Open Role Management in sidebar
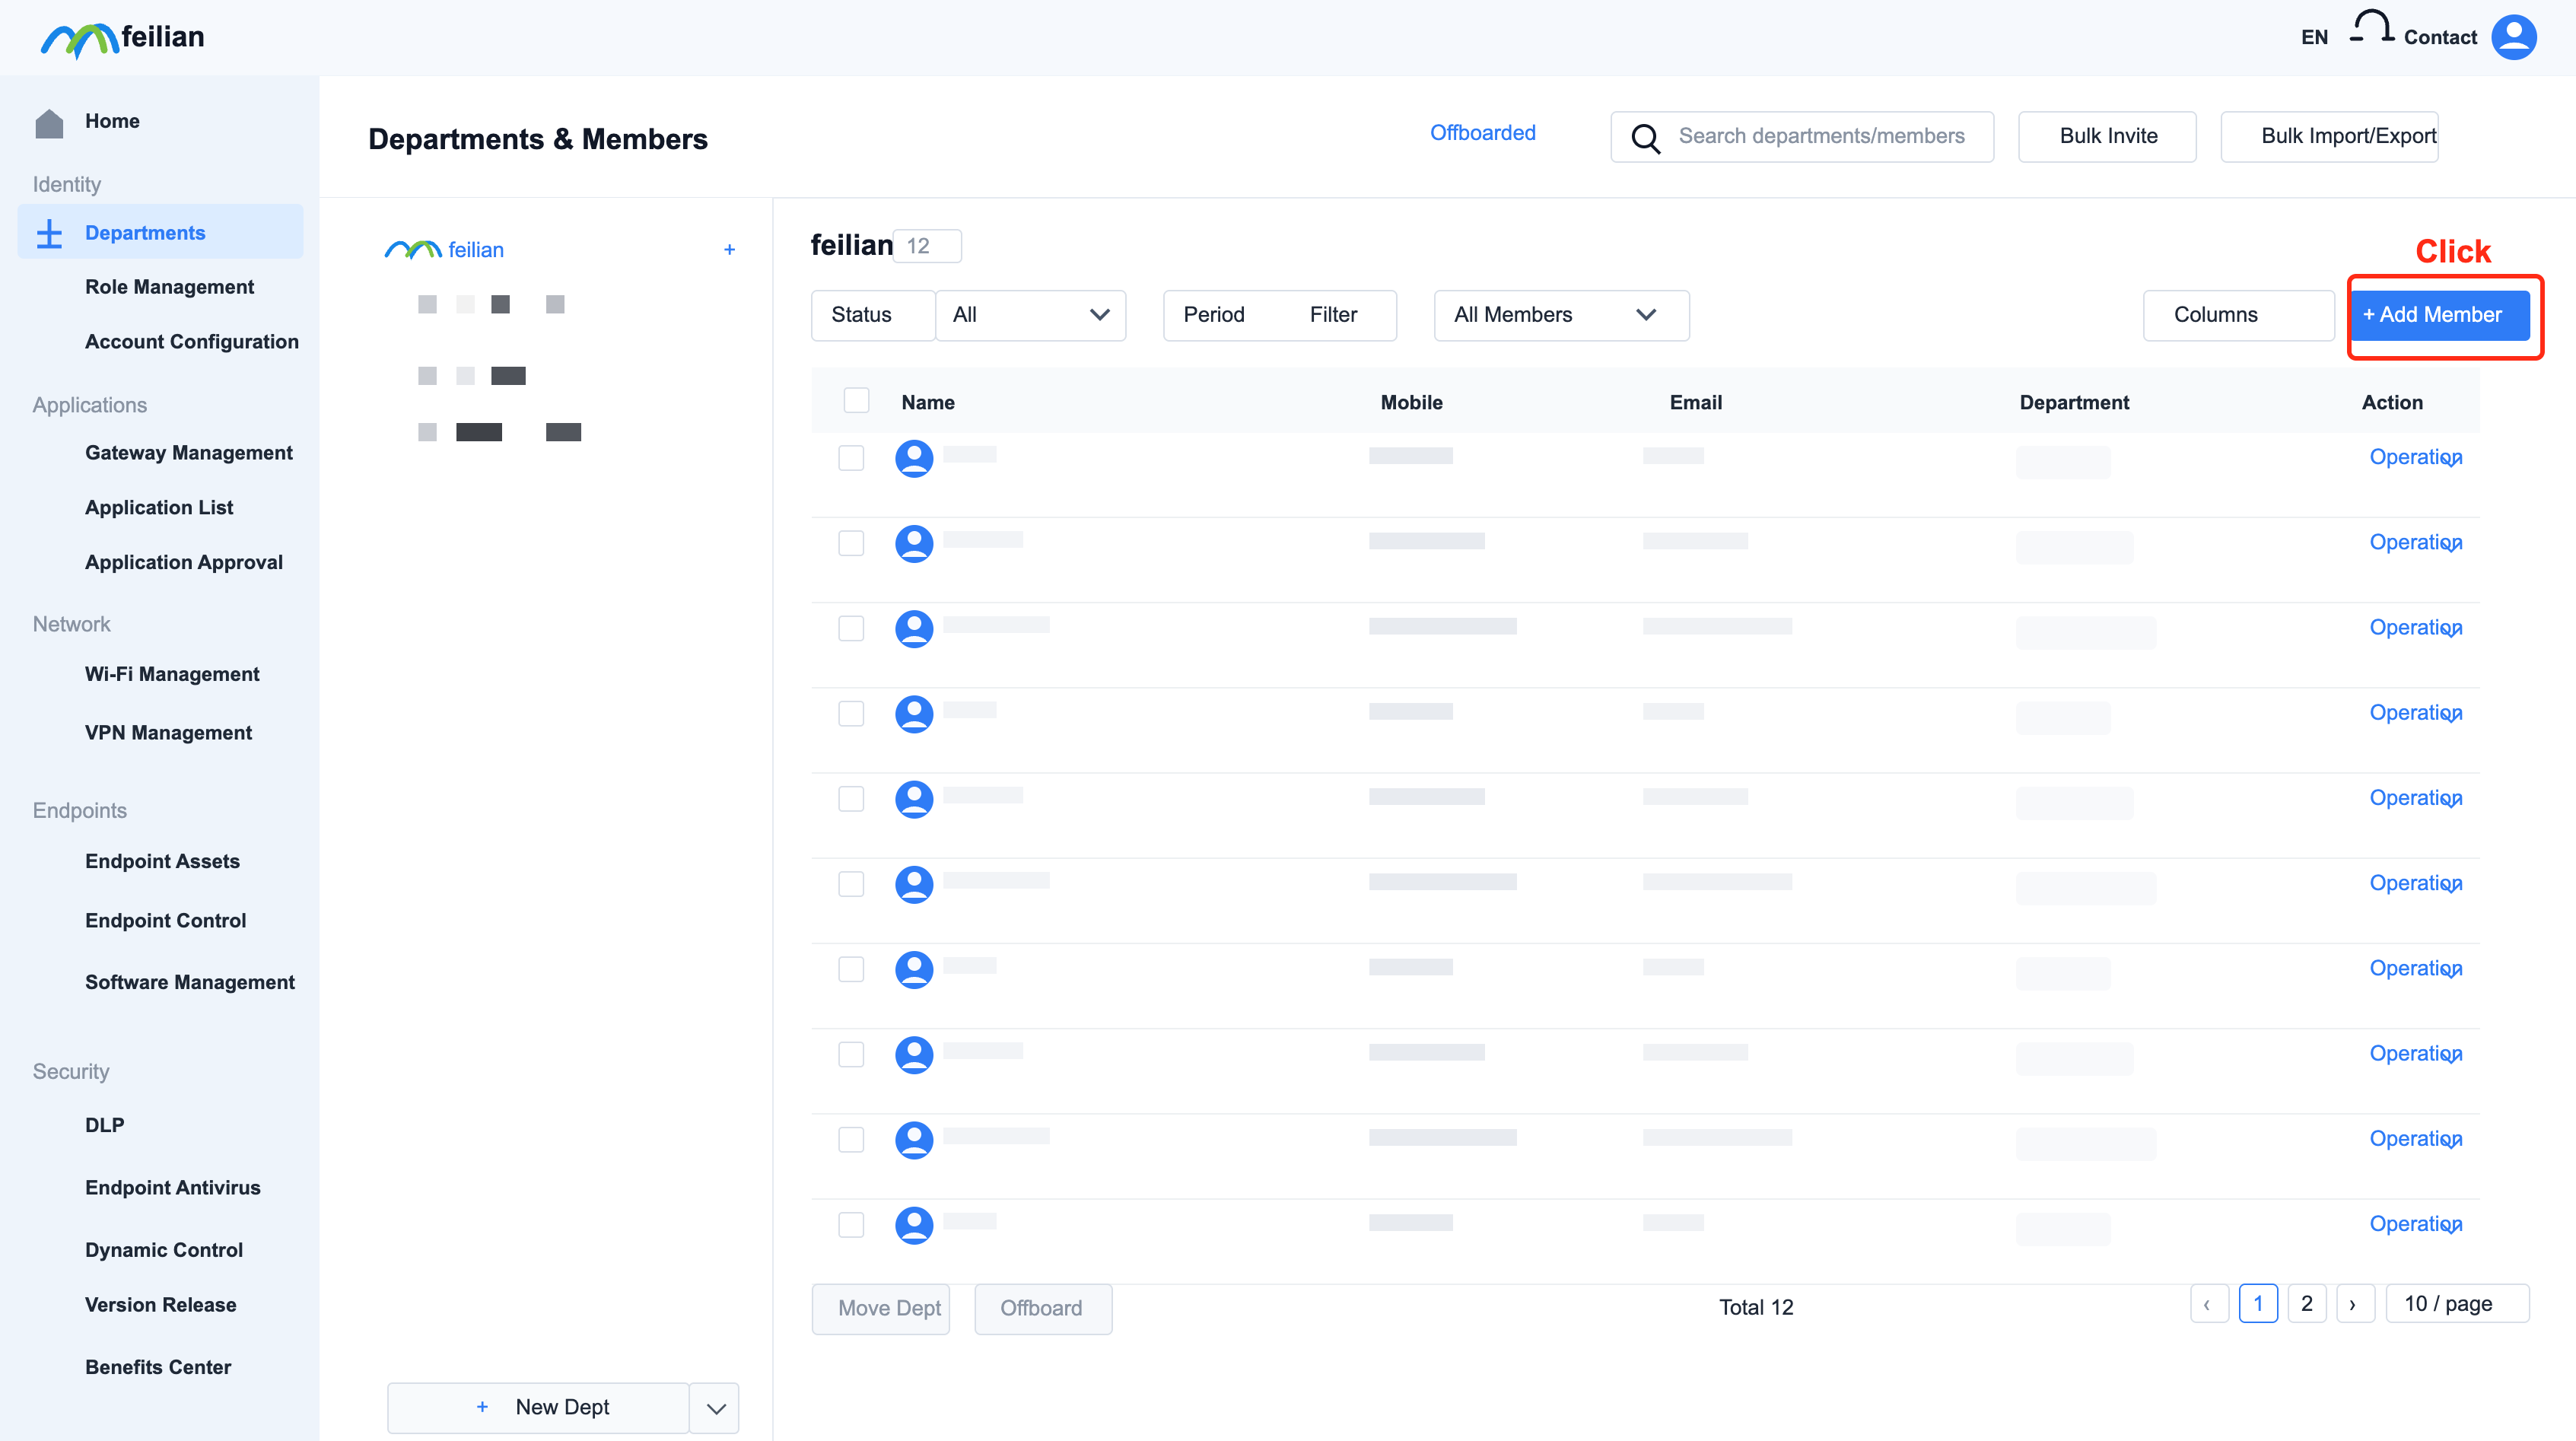2576x1441 pixels. click(x=169, y=287)
